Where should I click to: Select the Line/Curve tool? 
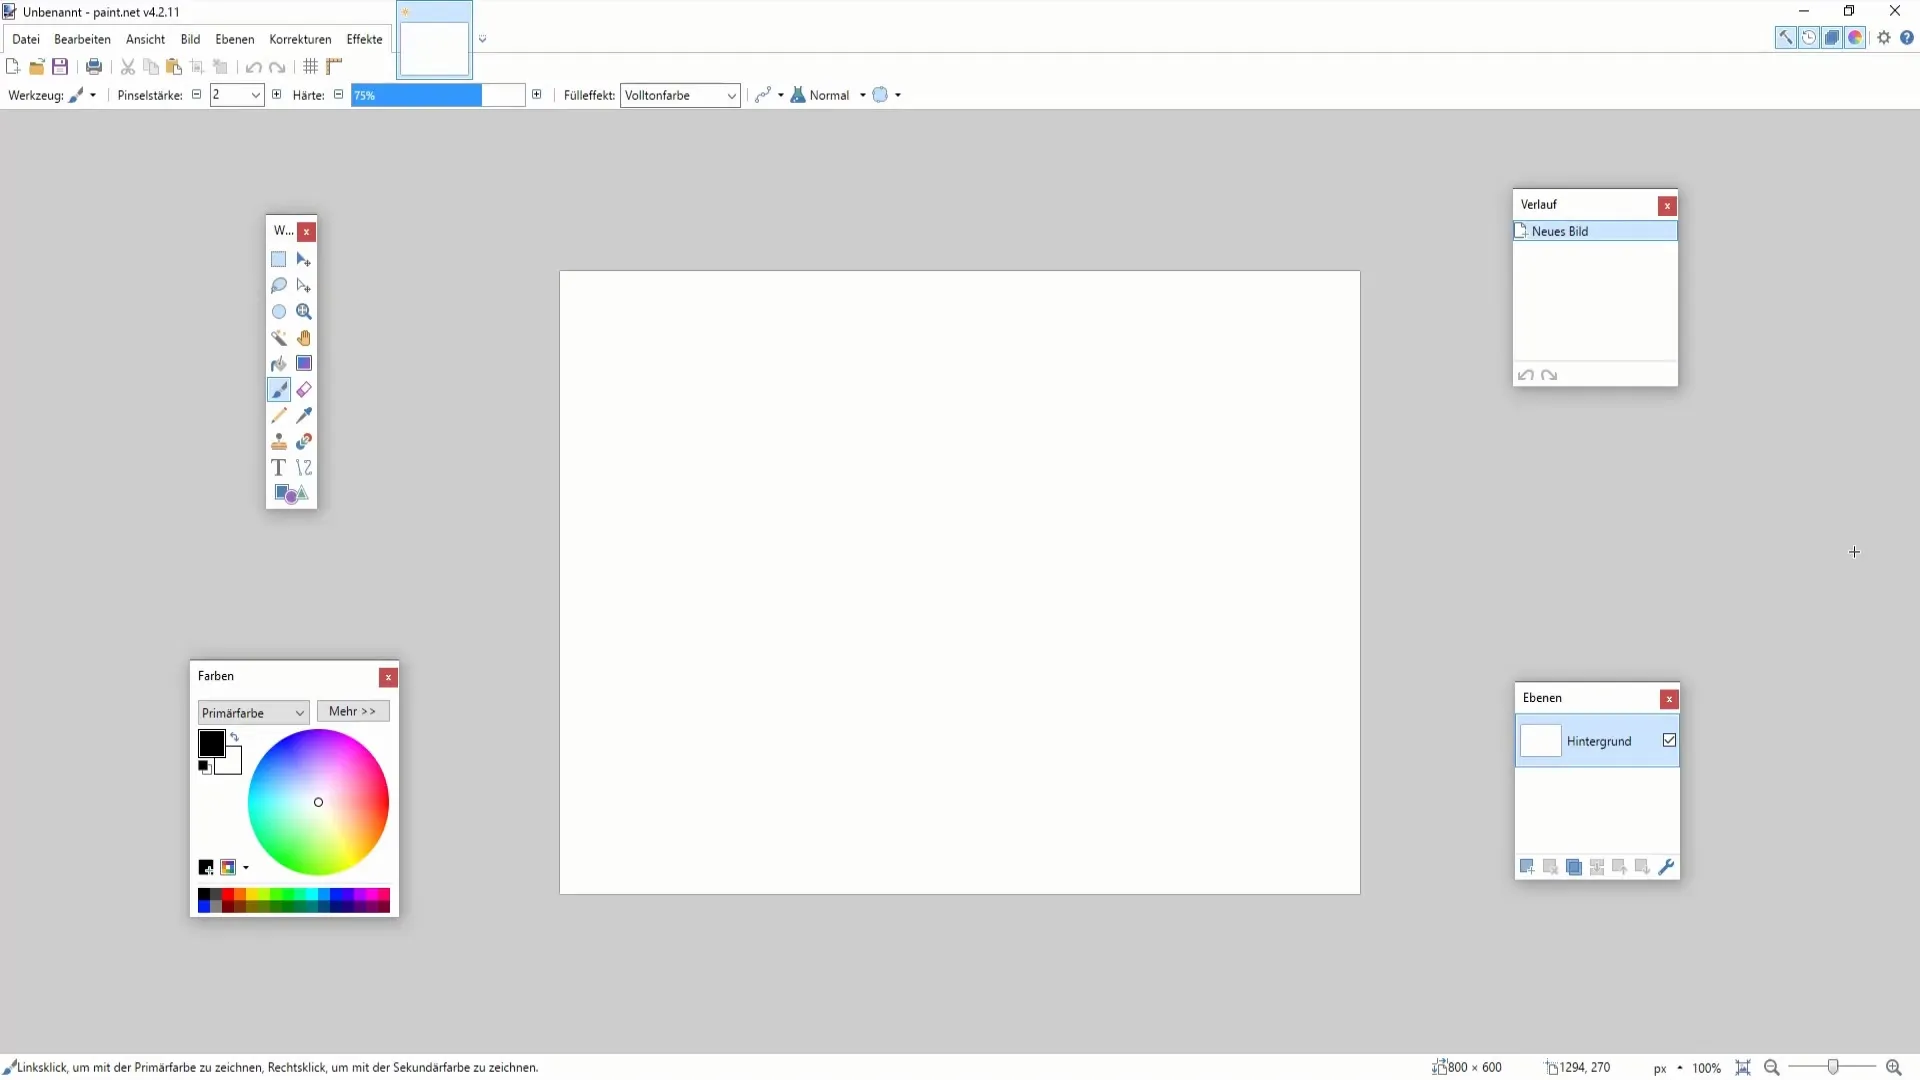[304, 467]
